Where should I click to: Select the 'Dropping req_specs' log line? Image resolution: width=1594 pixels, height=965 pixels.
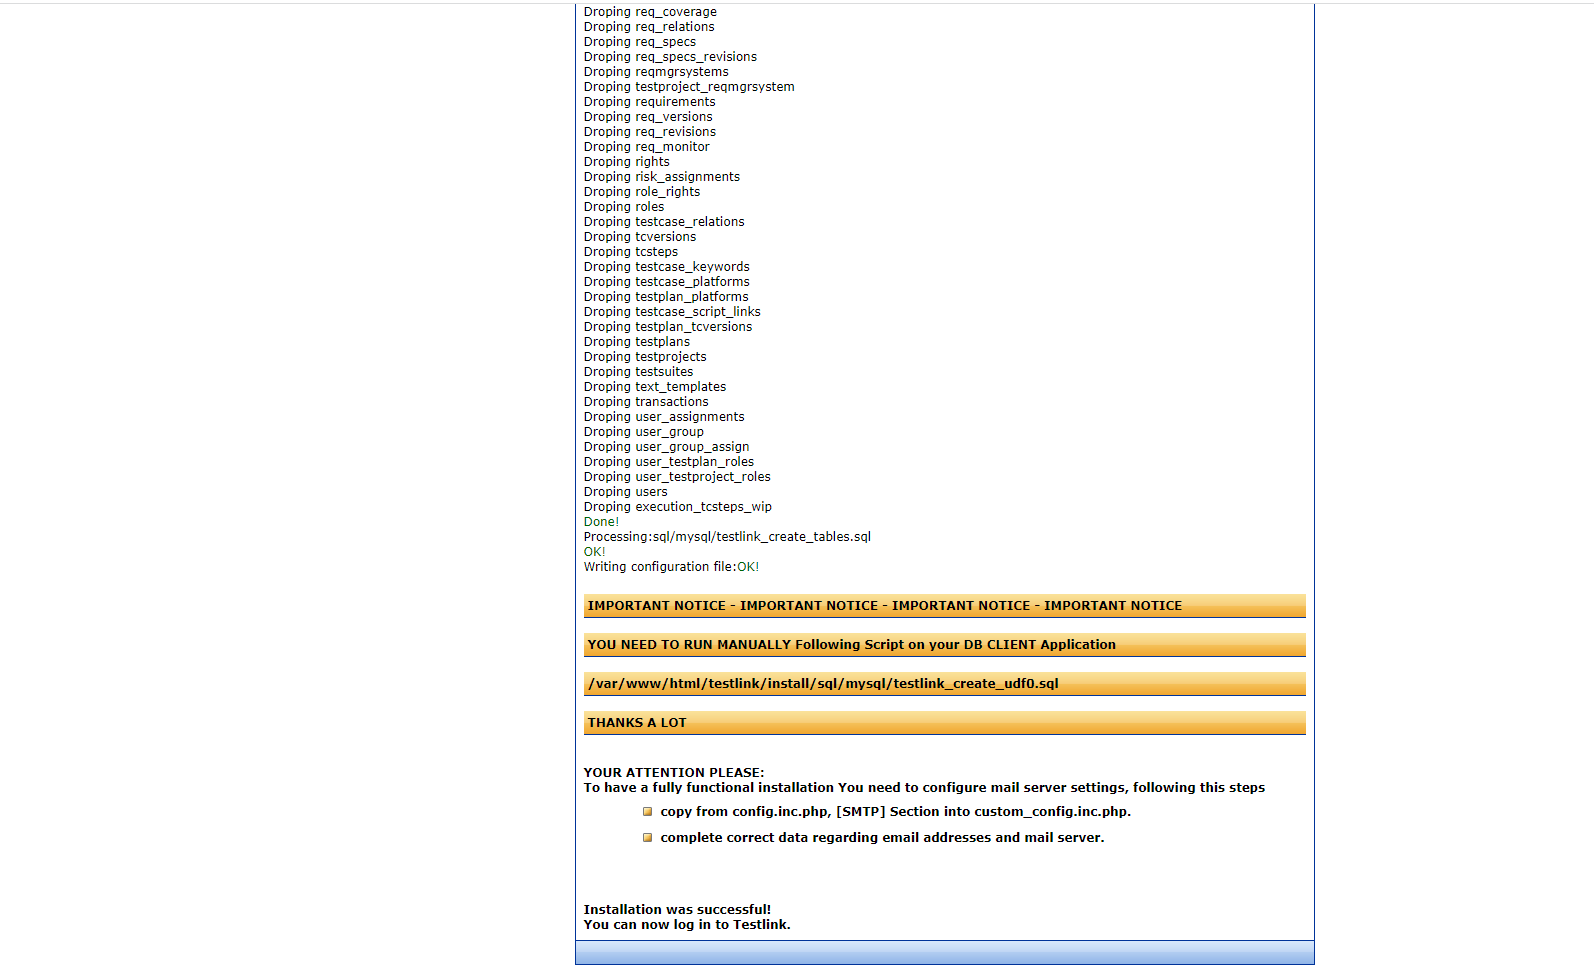click(640, 42)
